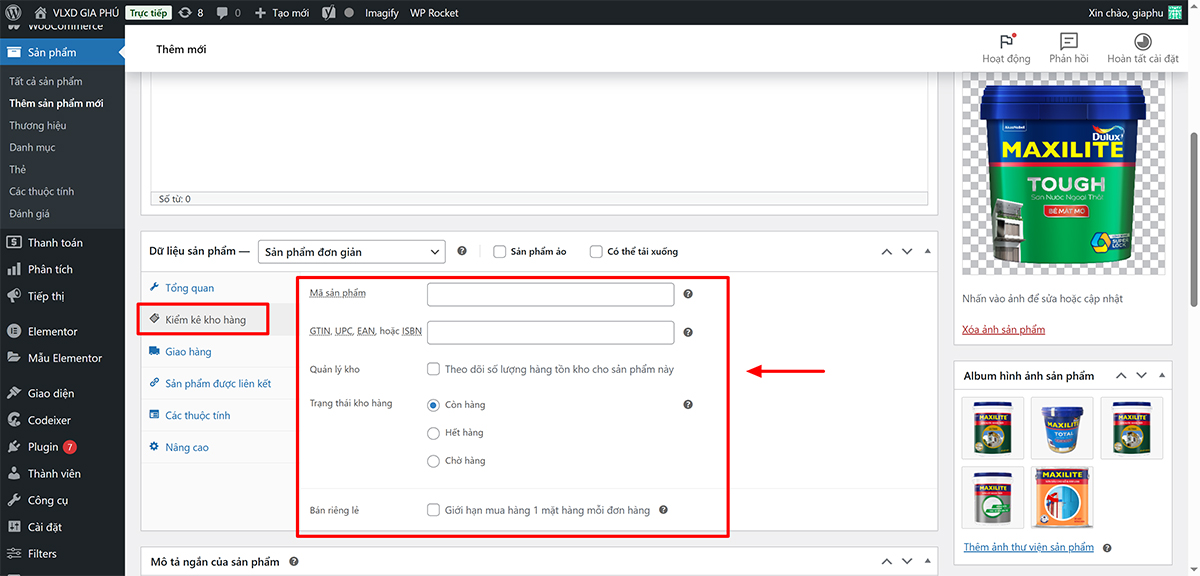
Task: Open the Sản phẩm đơn giản dropdown
Action: pyautogui.click(x=351, y=251)
